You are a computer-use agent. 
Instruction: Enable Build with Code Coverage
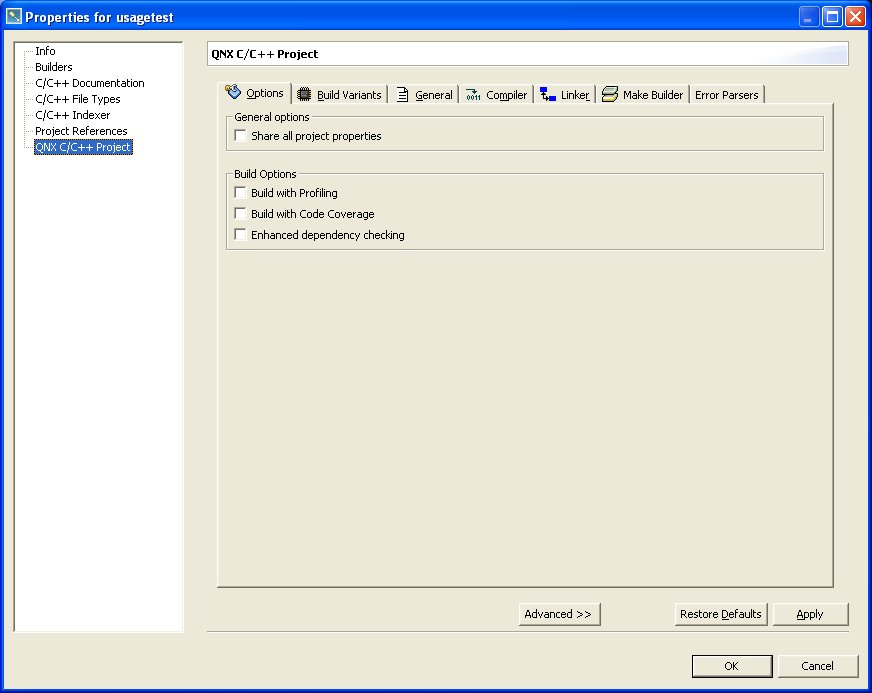pos(239,214)
